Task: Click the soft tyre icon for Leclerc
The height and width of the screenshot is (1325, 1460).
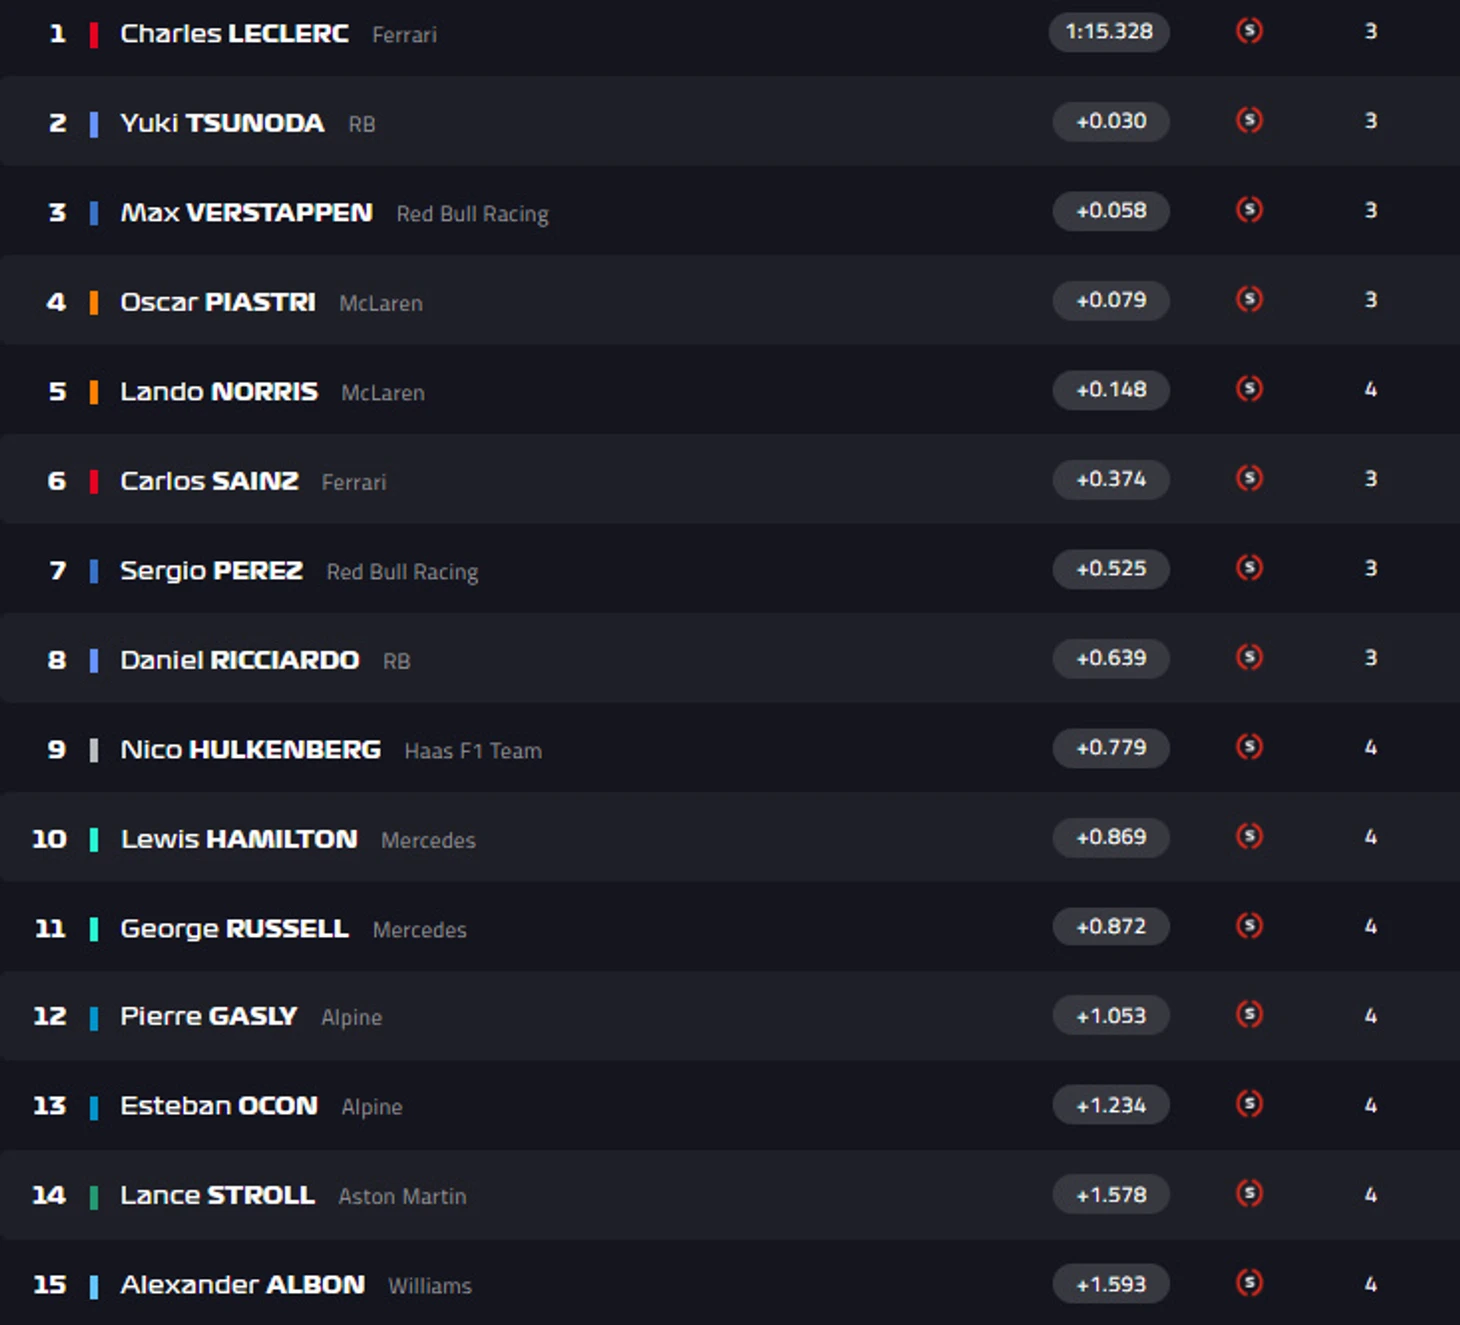Action: (1249, 31)
